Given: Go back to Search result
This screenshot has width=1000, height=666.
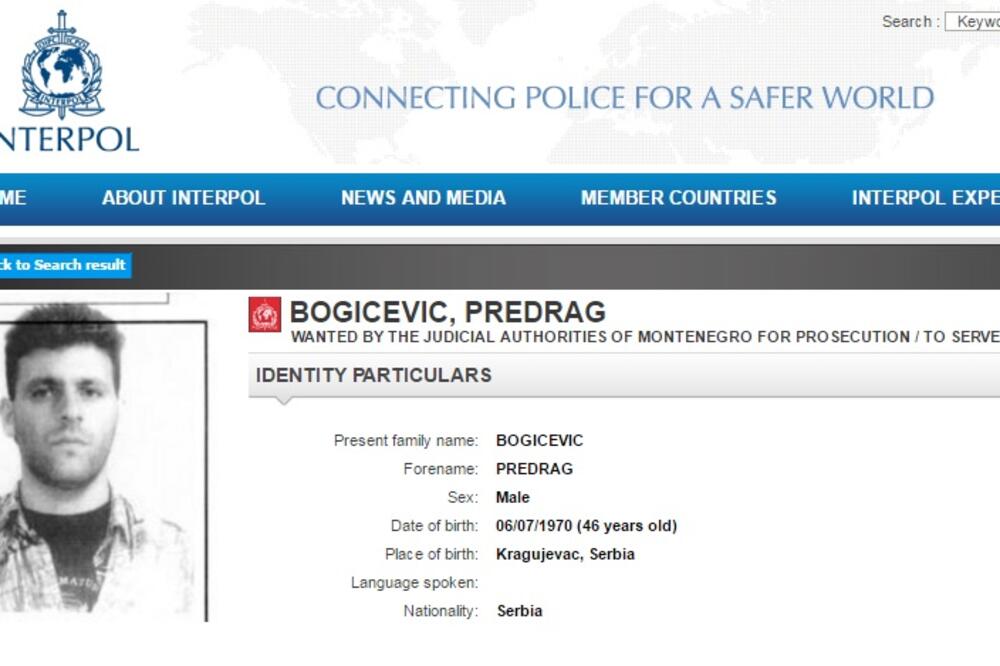Looking at the screenshot, I should [x=62, y=265].
